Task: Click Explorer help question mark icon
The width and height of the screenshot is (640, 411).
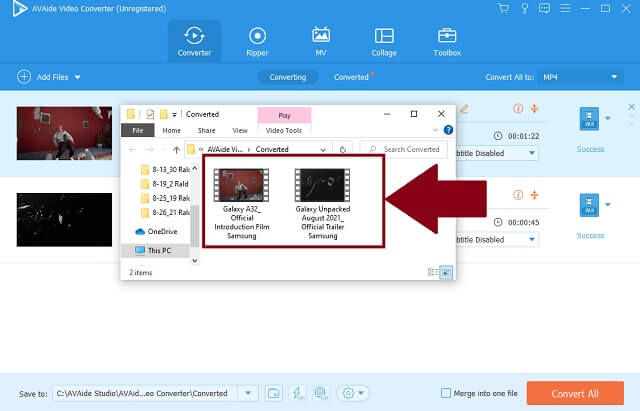Action: 448,130
